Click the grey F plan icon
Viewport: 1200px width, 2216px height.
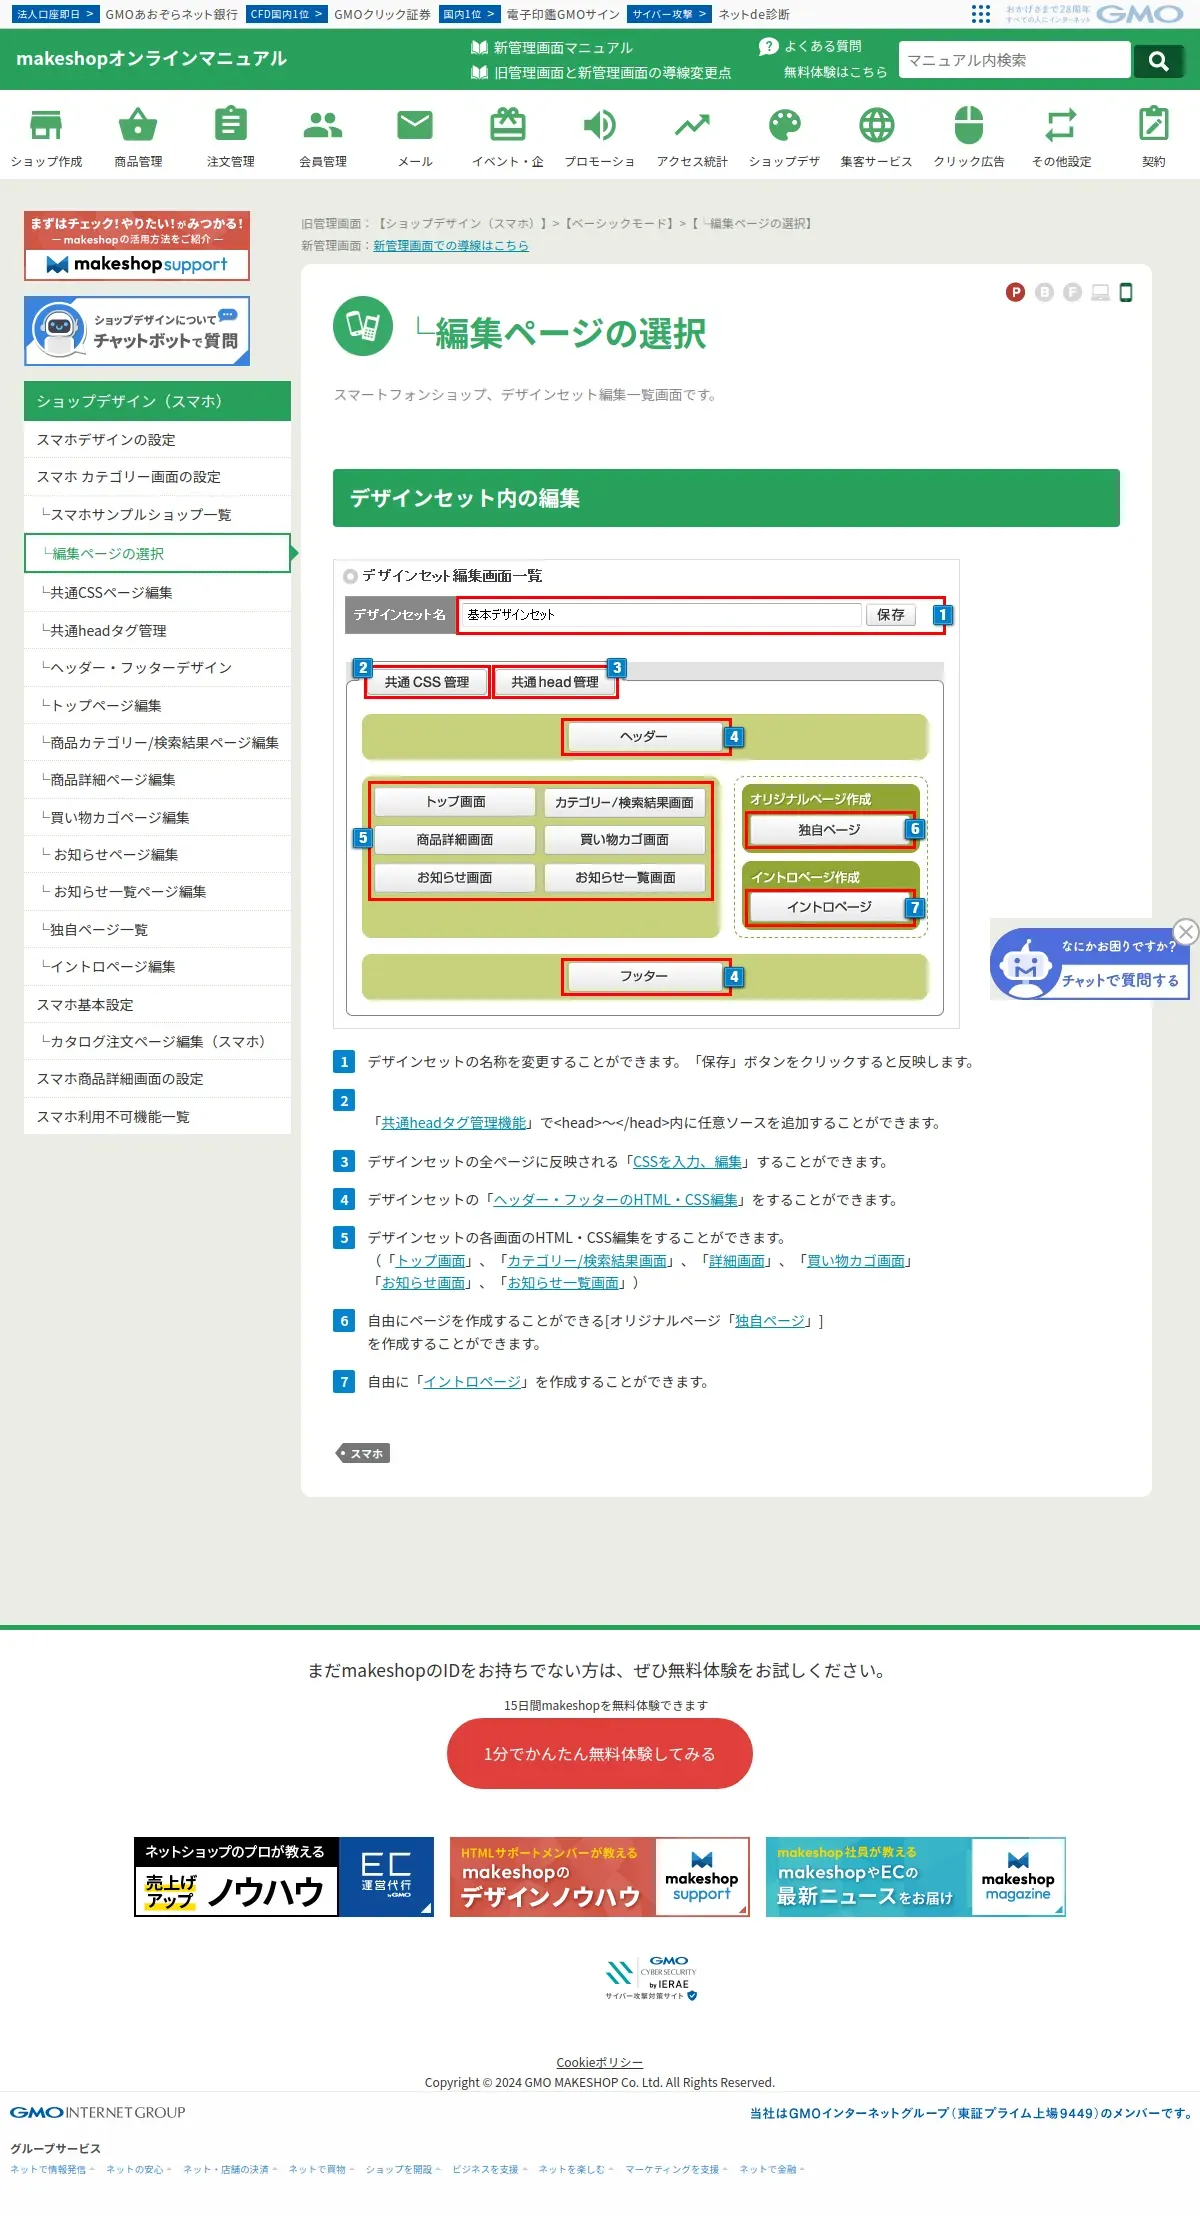coord(1073,292)
